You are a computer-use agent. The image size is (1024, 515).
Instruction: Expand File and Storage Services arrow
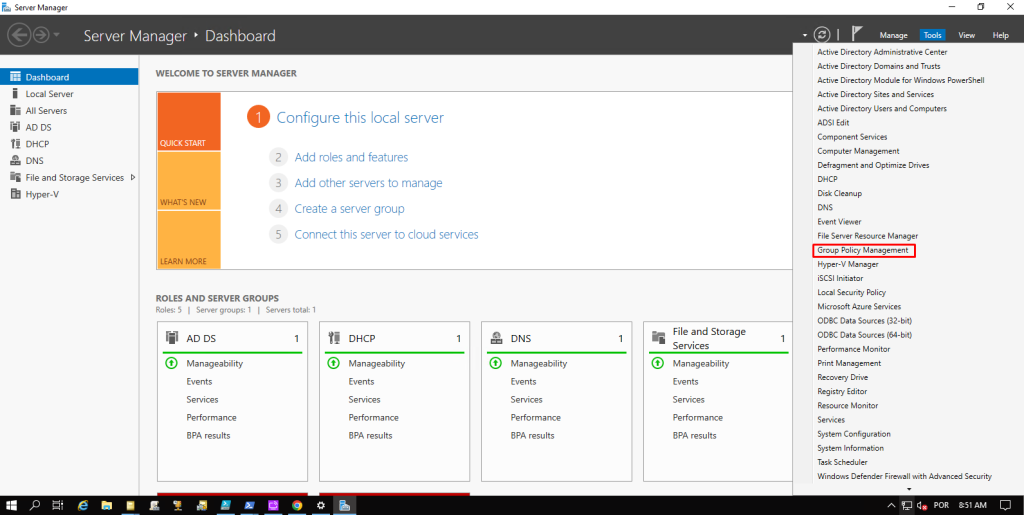133,177
